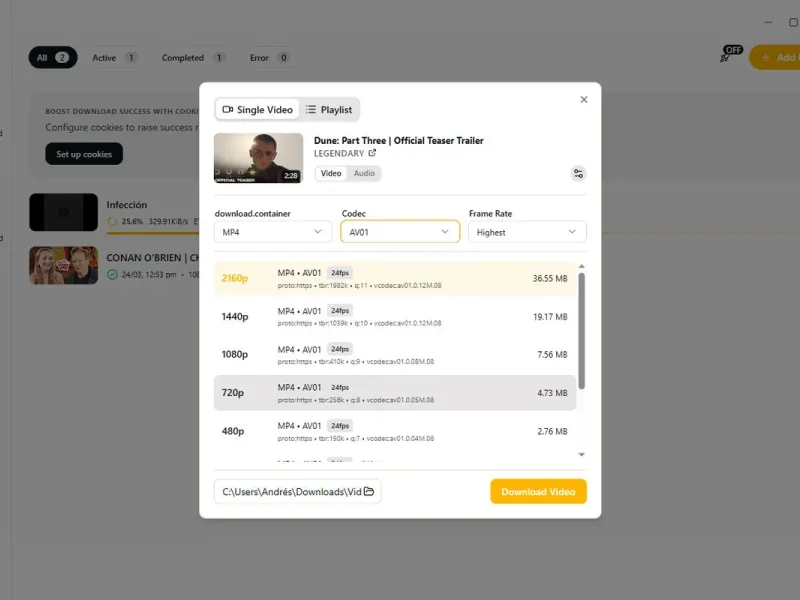
Task: Click the 24fps badge on 1440p row
Action: coord(340,311)
